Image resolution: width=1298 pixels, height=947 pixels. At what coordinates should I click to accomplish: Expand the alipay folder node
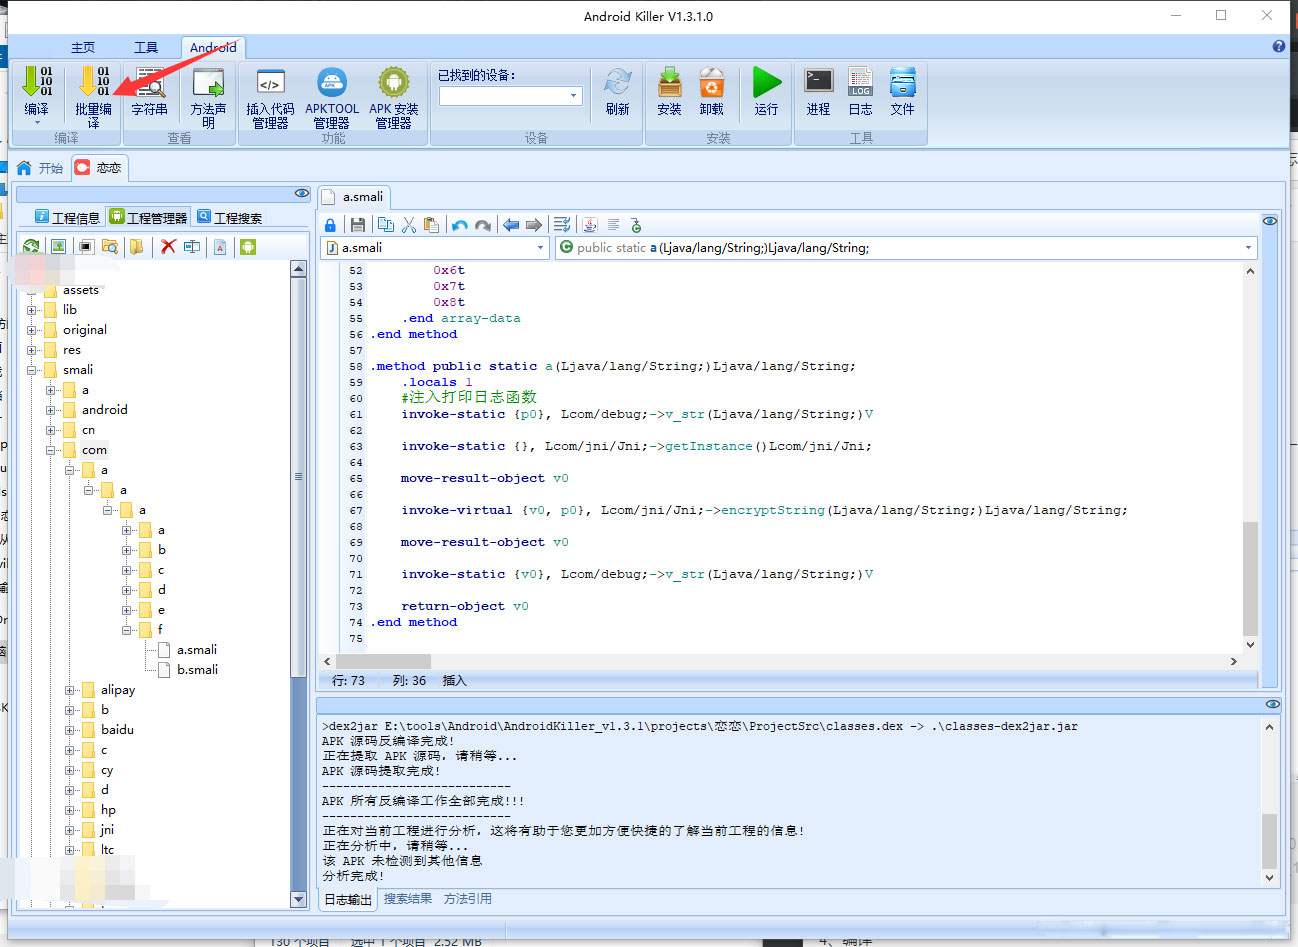pos(70,690)
